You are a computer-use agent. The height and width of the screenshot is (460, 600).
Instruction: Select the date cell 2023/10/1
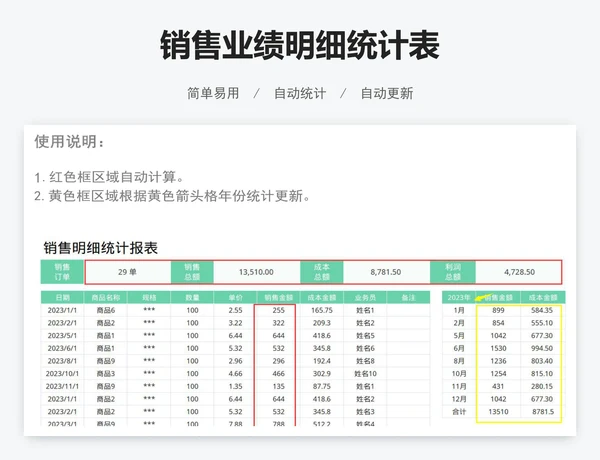pyautogui.click(x=62, y=374)
